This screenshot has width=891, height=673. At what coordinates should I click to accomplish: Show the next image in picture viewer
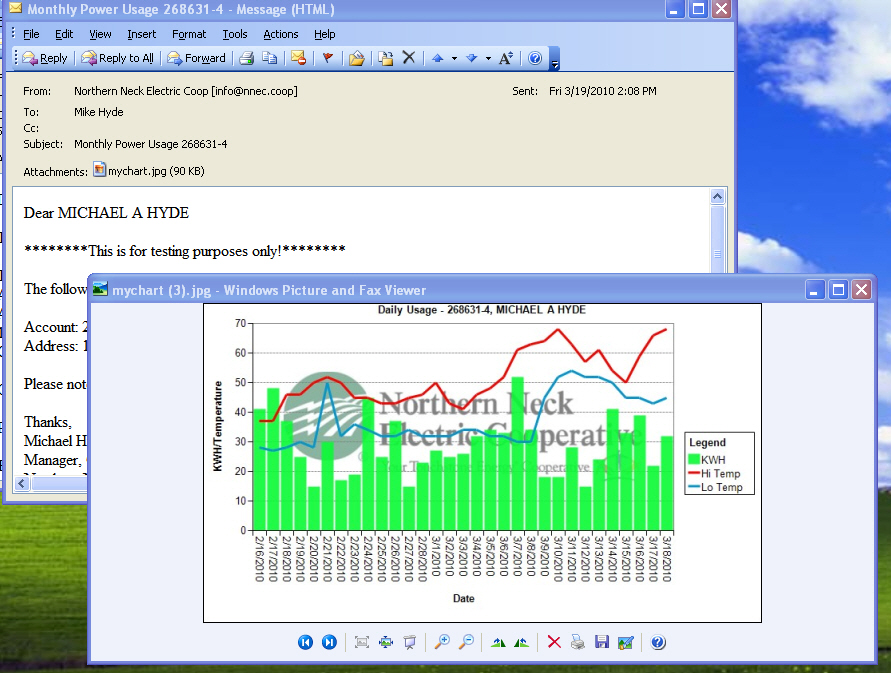(329, 642)
